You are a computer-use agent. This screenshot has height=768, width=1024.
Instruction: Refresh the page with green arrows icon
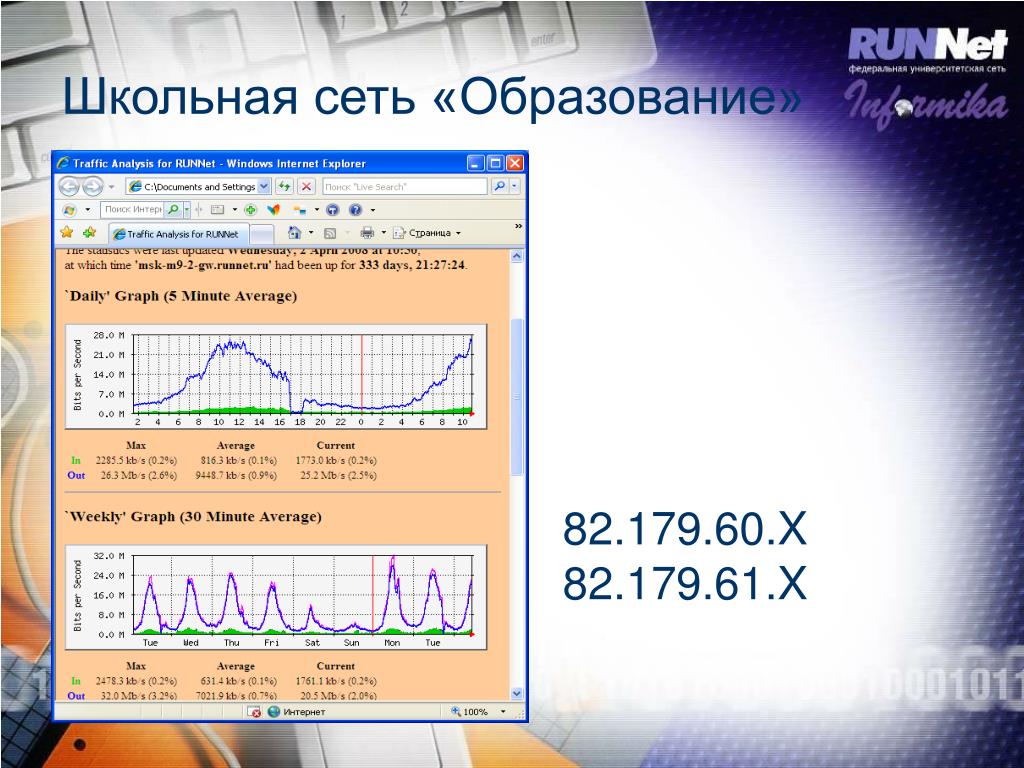284,187
